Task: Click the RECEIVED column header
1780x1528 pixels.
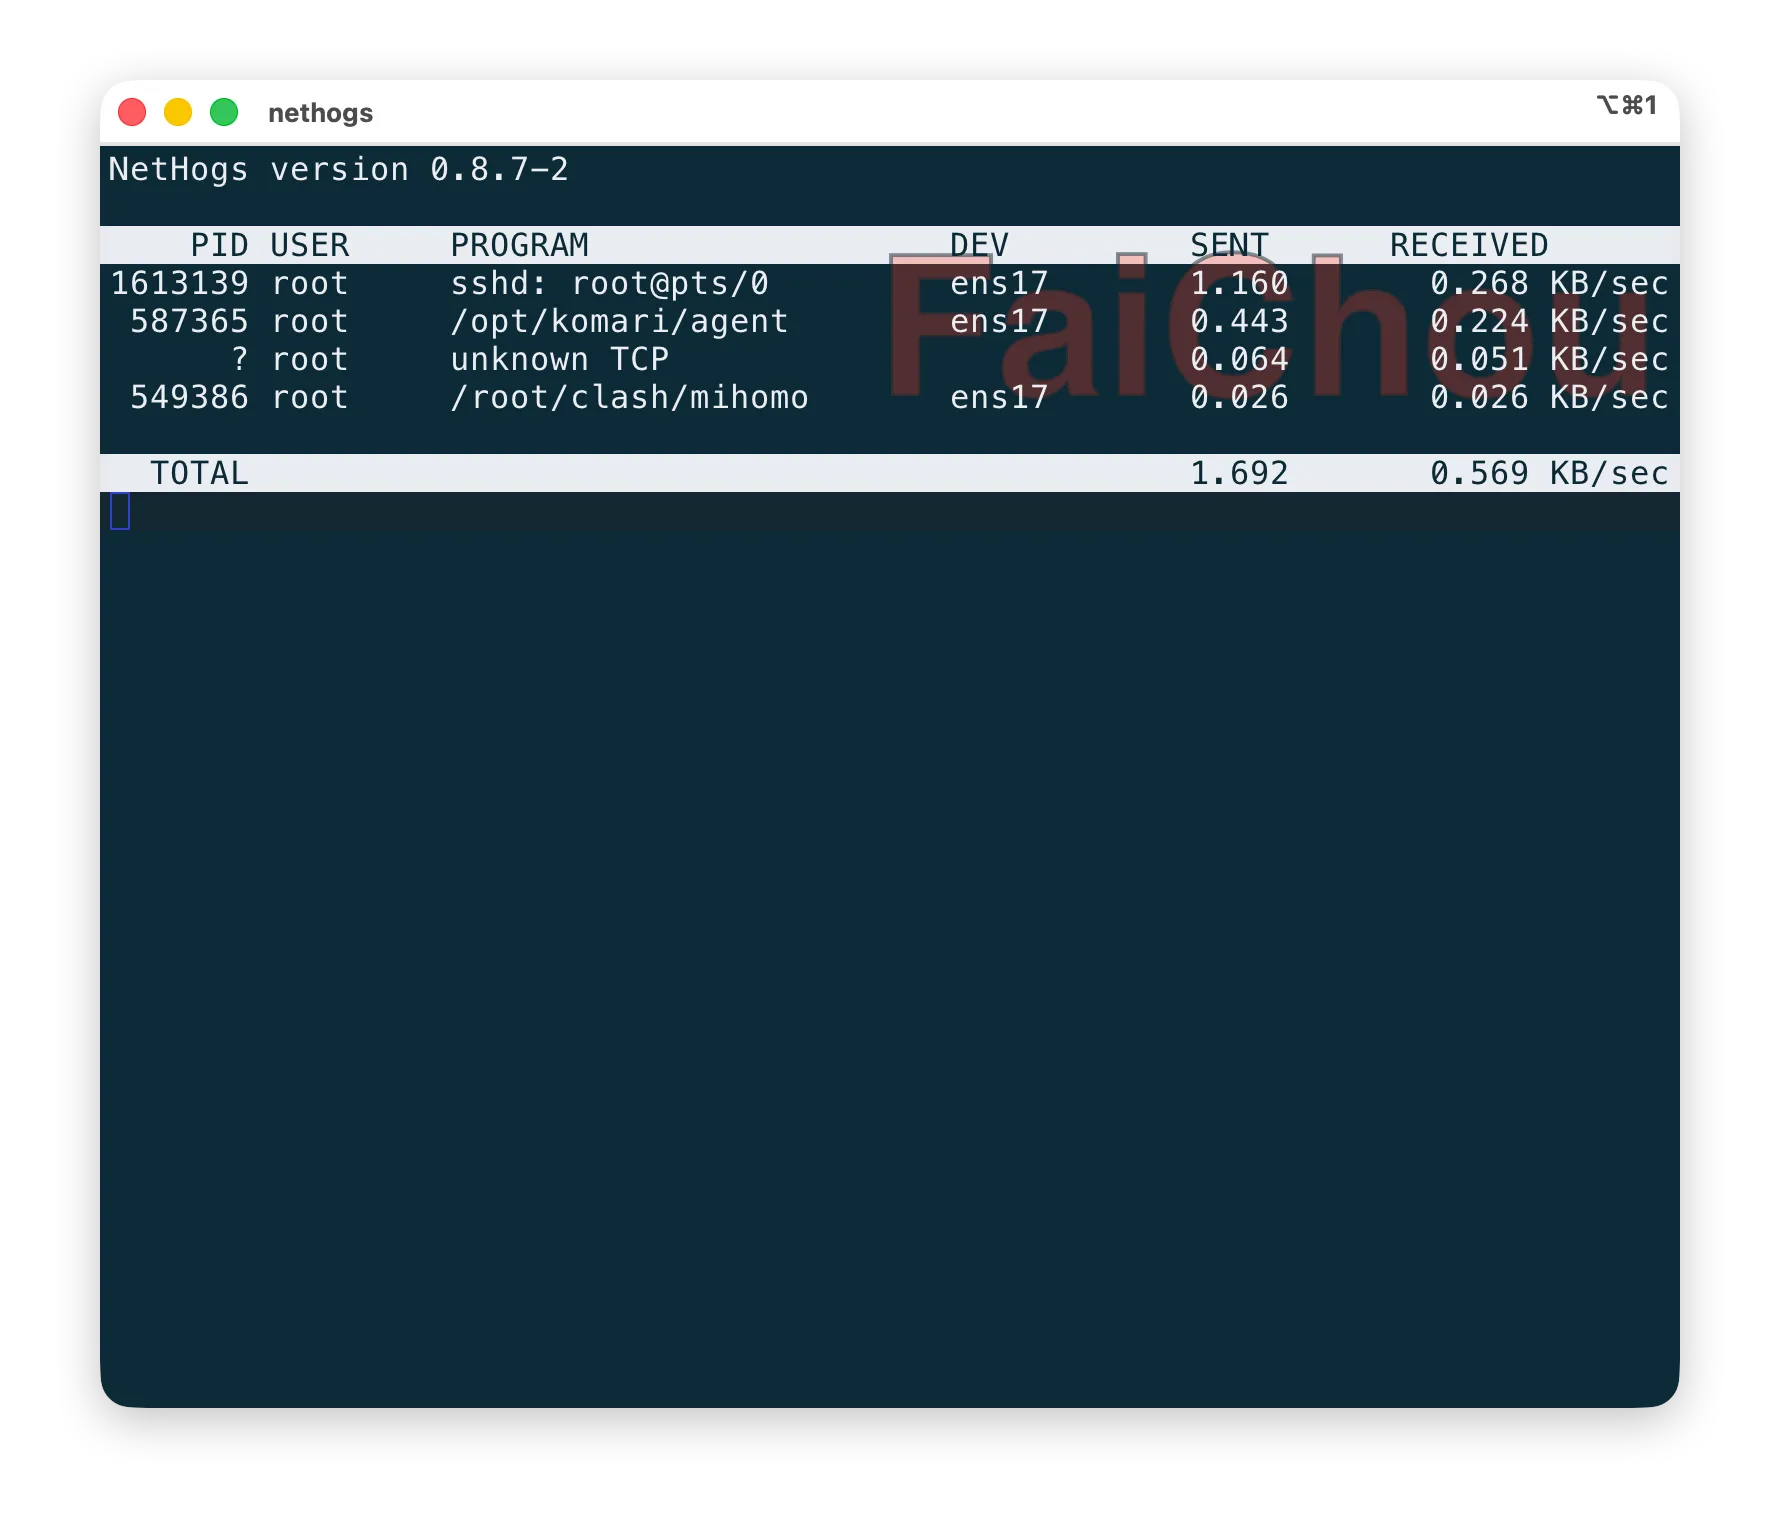Action: pos(1468,245)
